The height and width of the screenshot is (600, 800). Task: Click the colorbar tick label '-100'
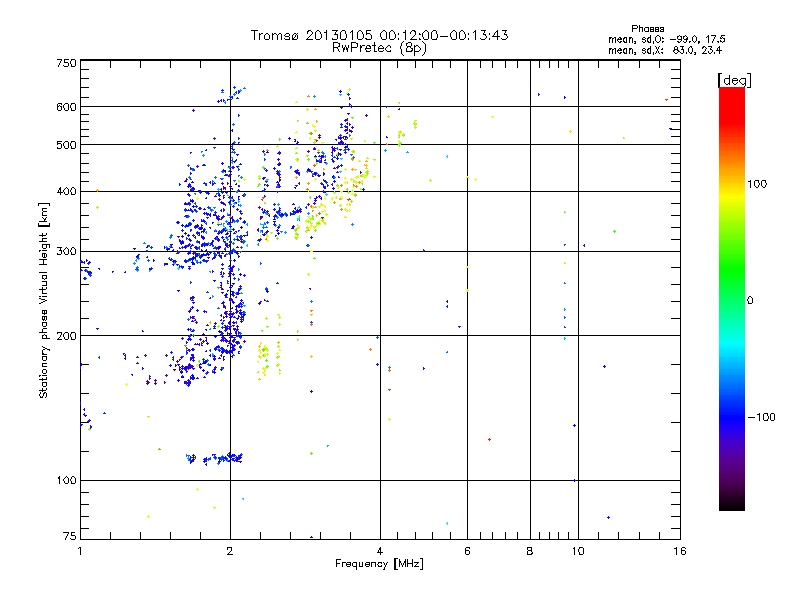tap(762, 417)
